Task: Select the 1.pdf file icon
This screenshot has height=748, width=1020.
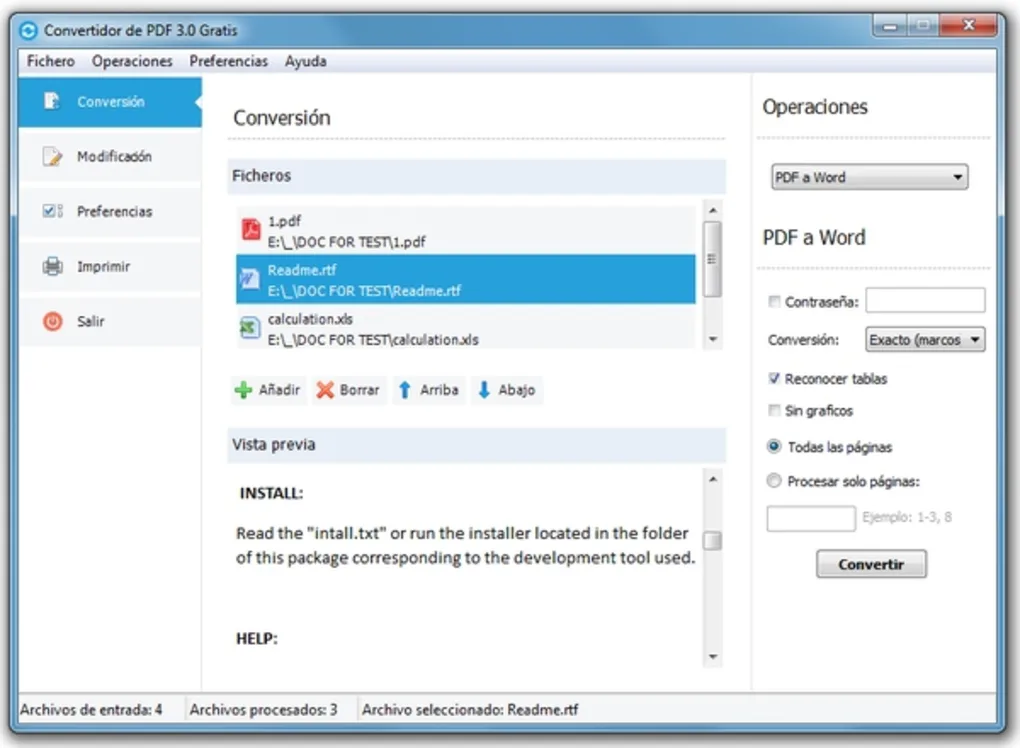Action: pyautogui.click(x=250, y=230)
